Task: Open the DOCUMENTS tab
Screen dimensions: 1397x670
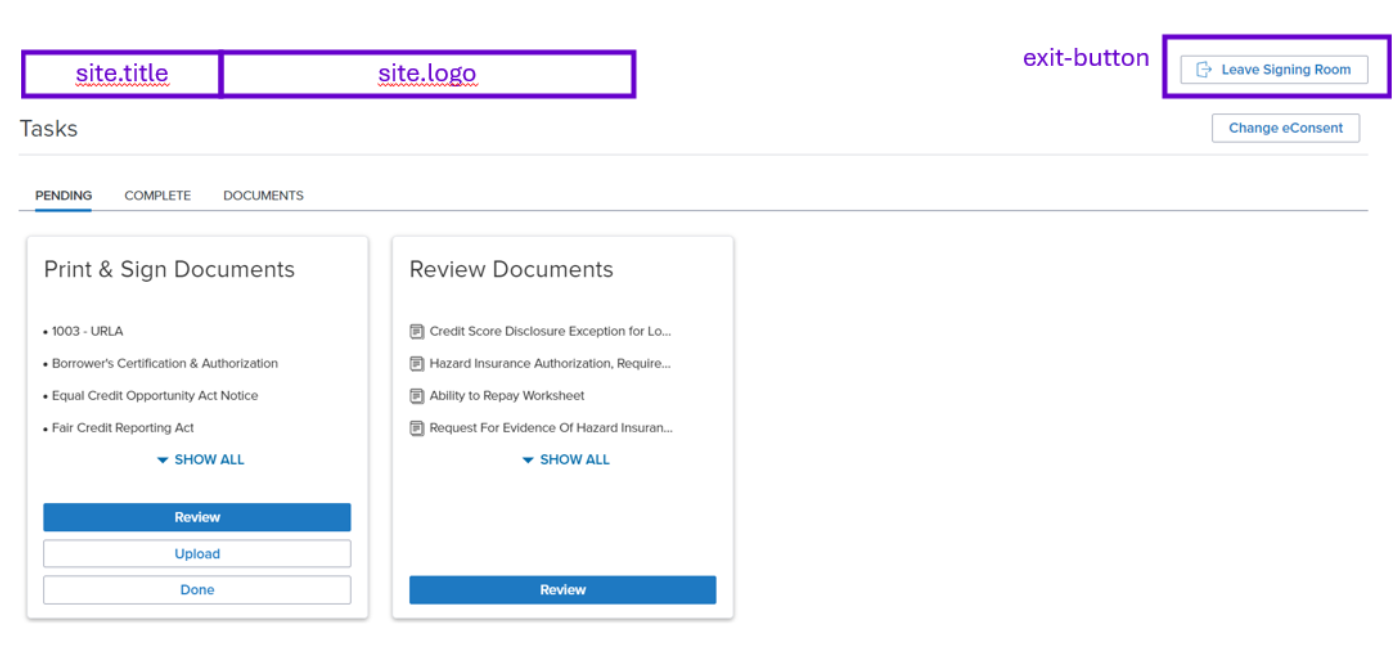Action: (x=262, y=195)
